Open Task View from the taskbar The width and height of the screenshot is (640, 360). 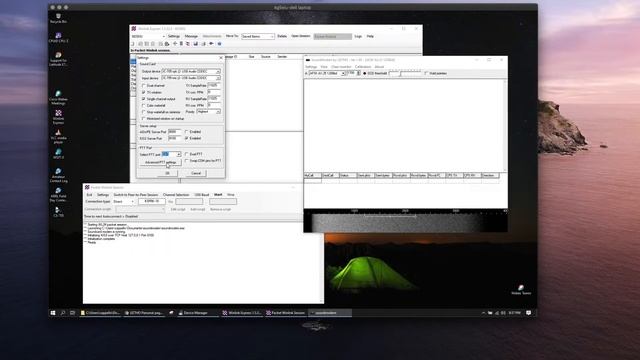click(x=73, y=313)
